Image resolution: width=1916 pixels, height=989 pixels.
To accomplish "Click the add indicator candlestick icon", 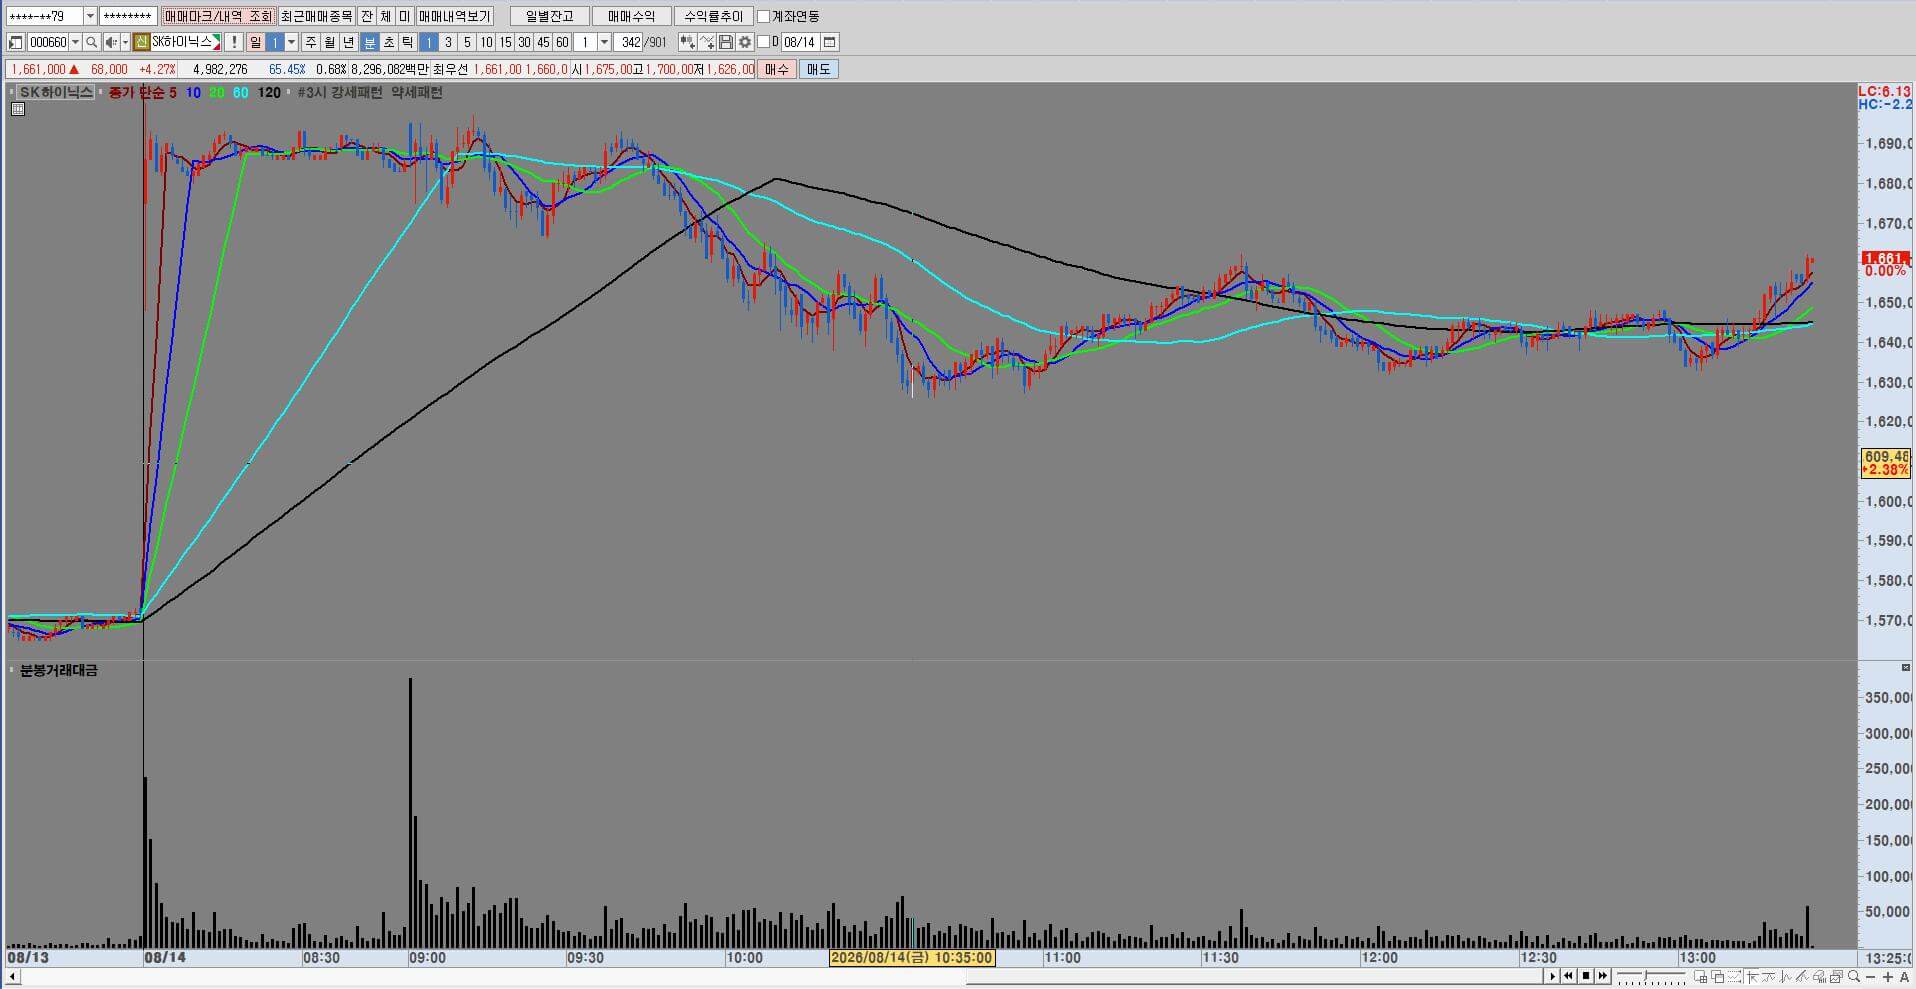I will coord(686,42).
